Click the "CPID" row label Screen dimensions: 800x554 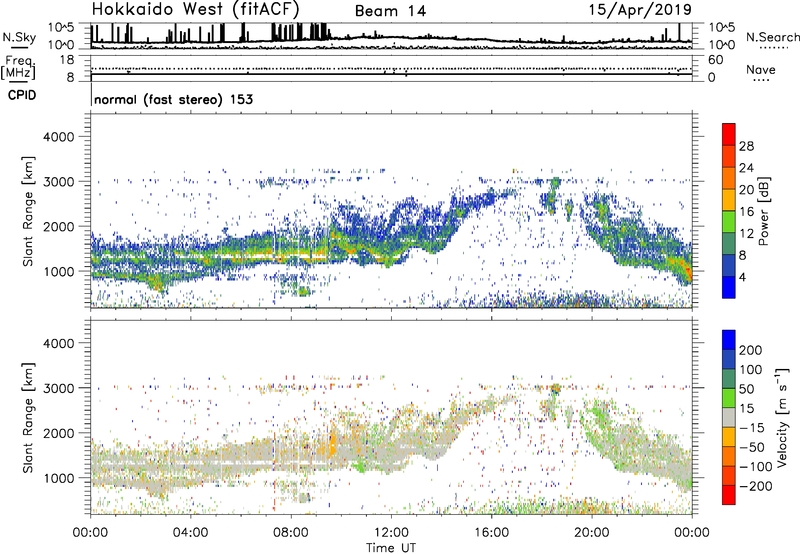pos(22,95)
